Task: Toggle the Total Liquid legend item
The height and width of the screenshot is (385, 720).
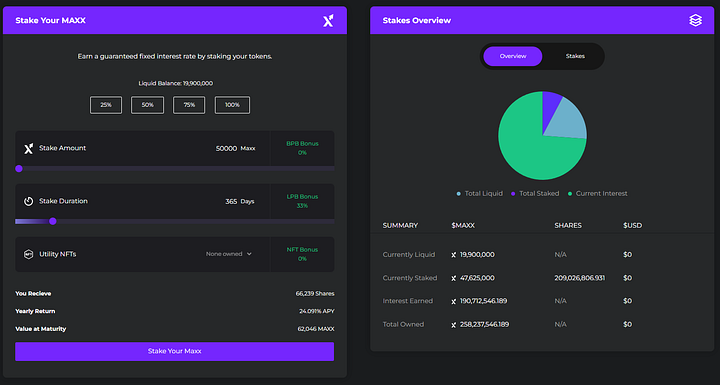Action: (479, 193)
